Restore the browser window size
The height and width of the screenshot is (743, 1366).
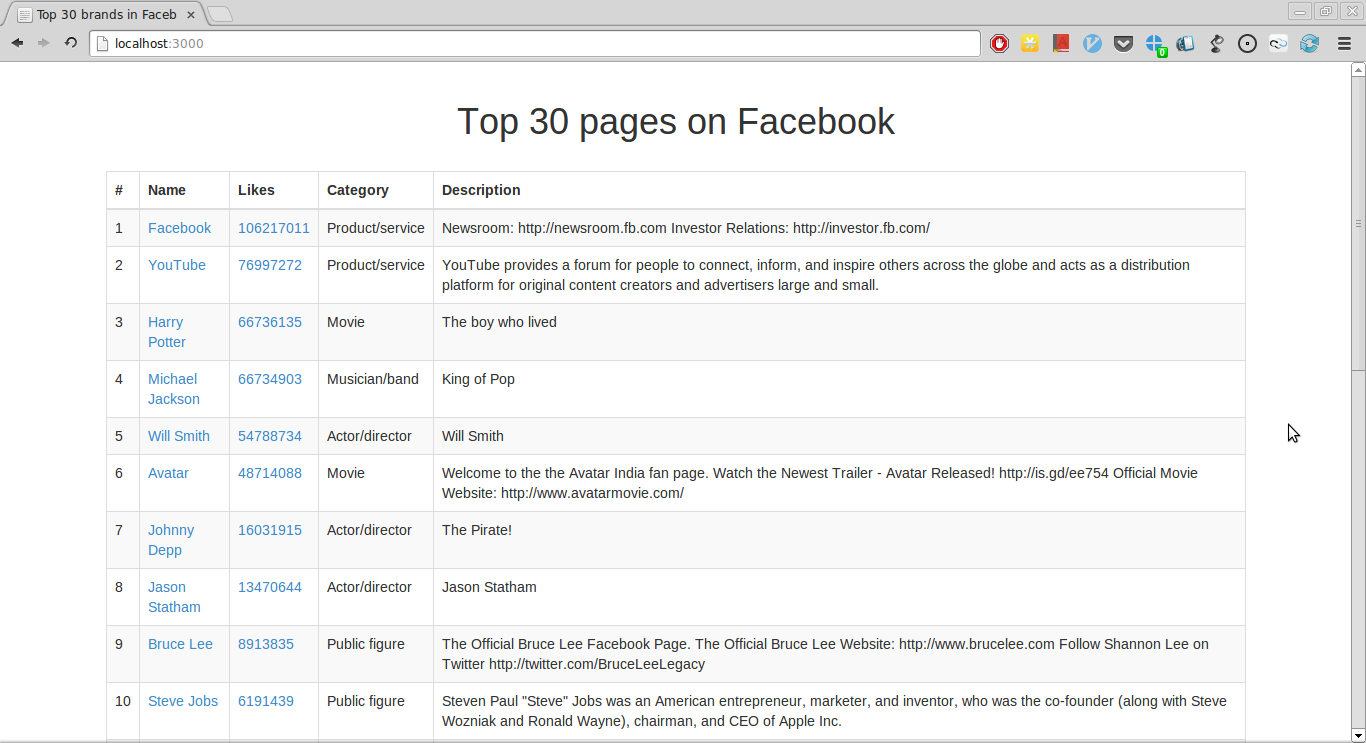pos(1326,11)
